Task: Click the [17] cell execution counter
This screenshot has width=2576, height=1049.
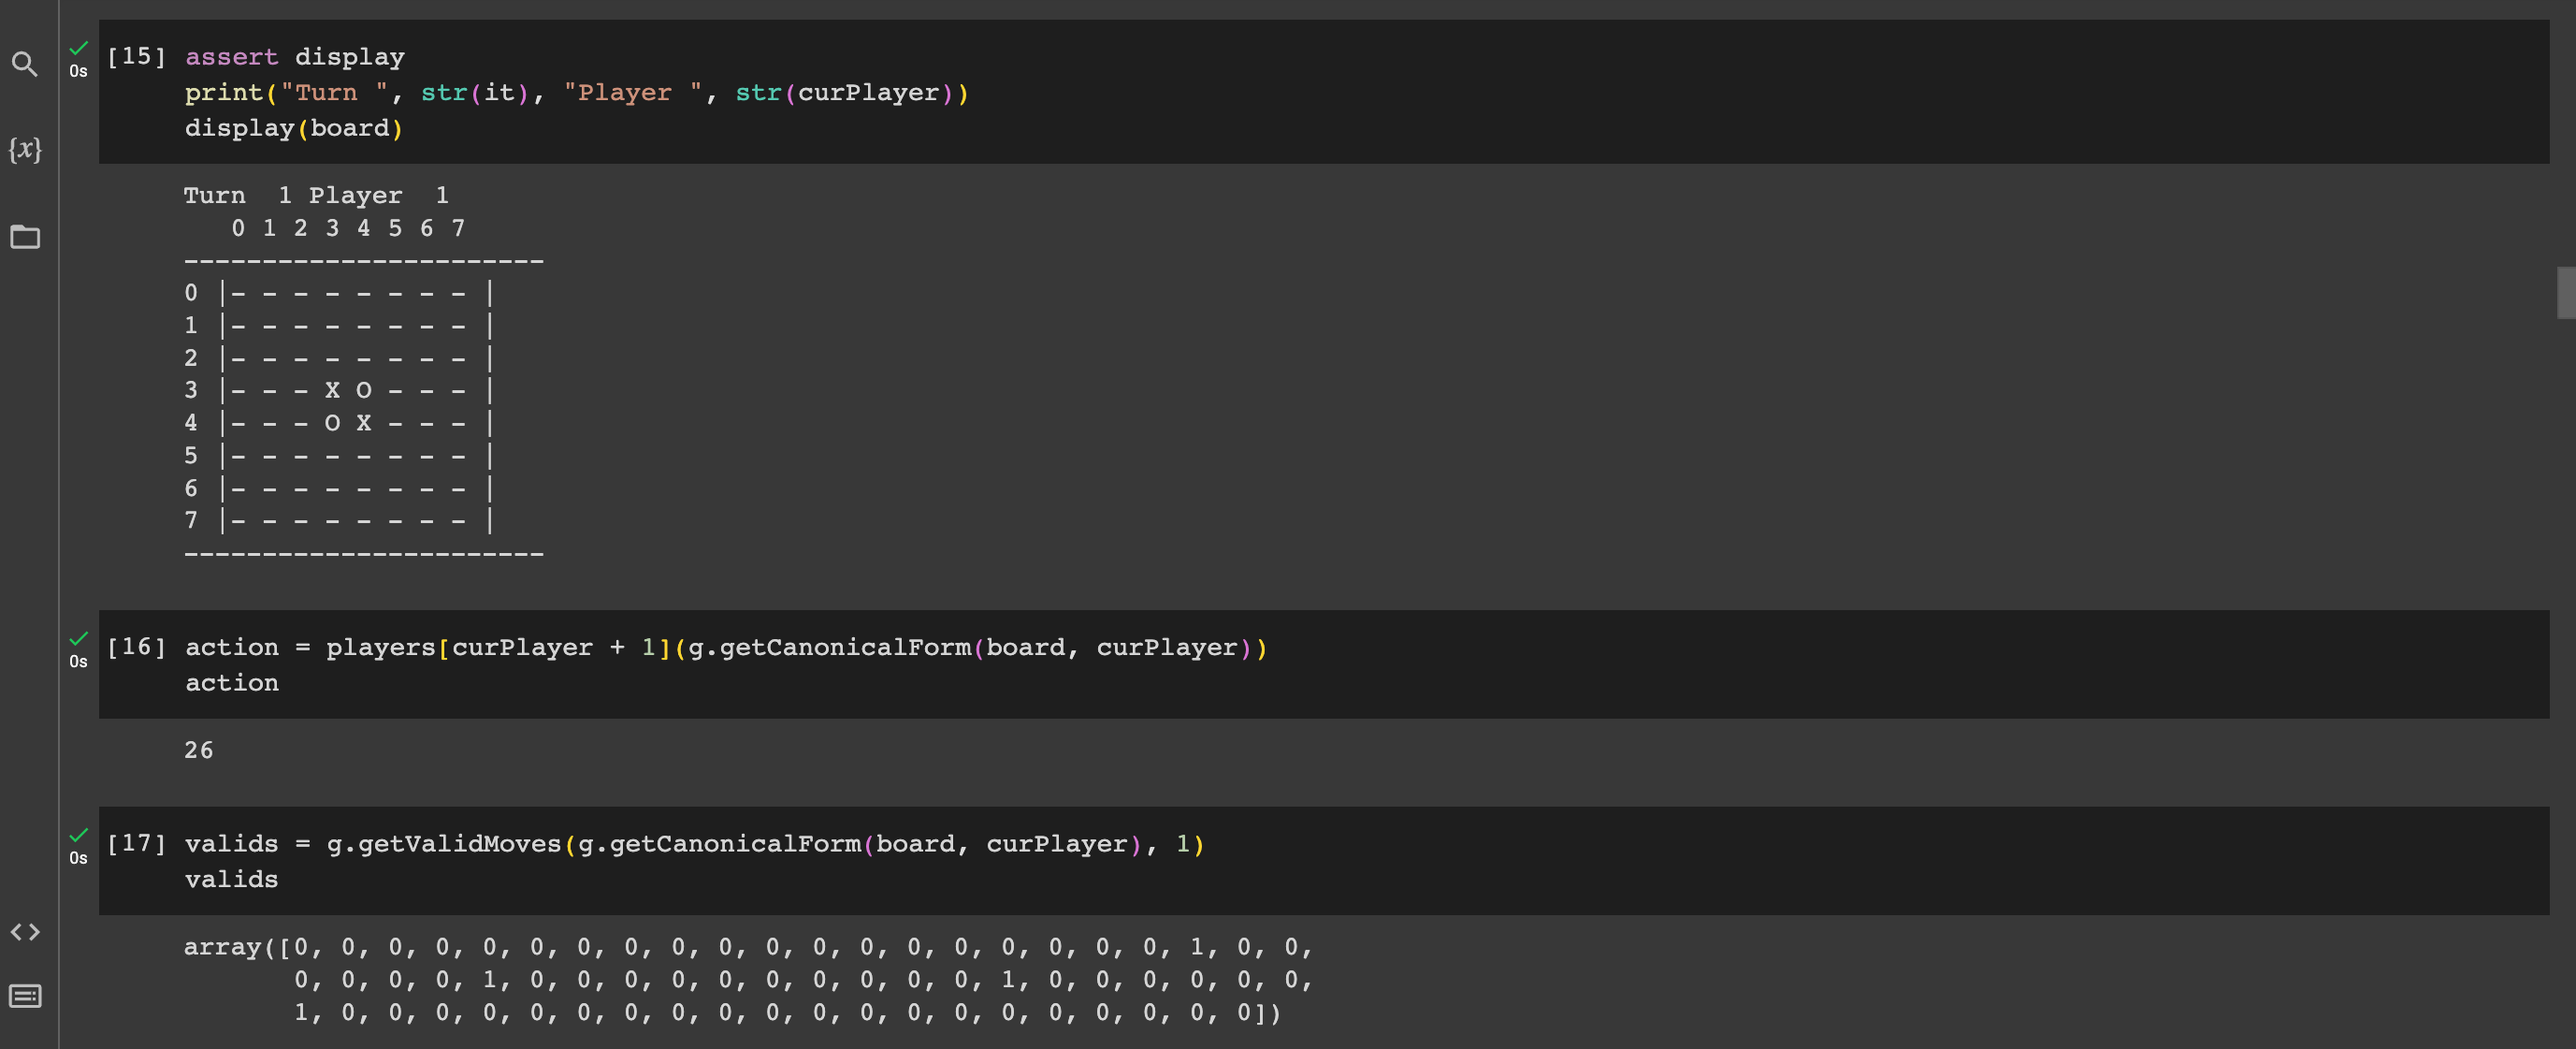Action: tap(136, 843)
